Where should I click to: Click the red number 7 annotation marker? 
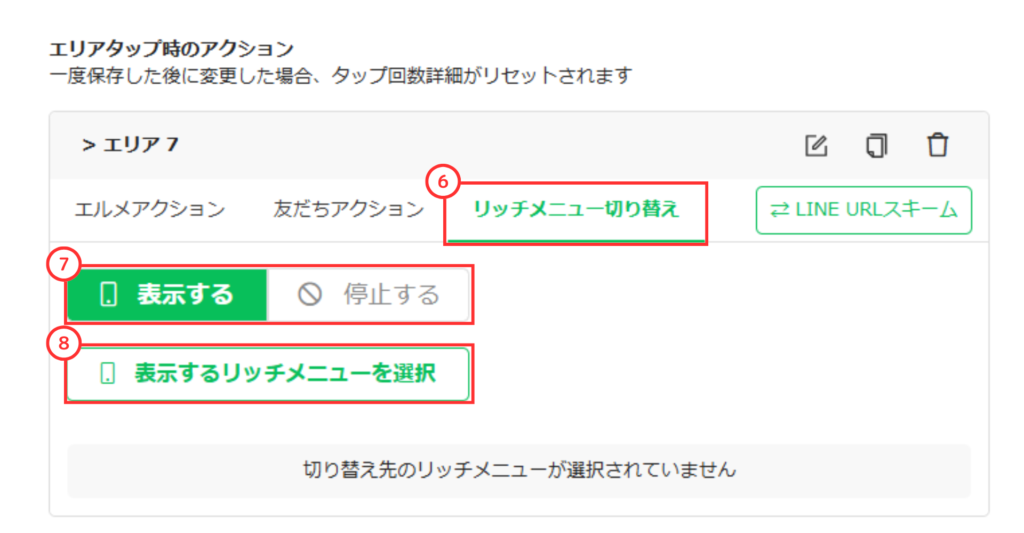point(65,264)
